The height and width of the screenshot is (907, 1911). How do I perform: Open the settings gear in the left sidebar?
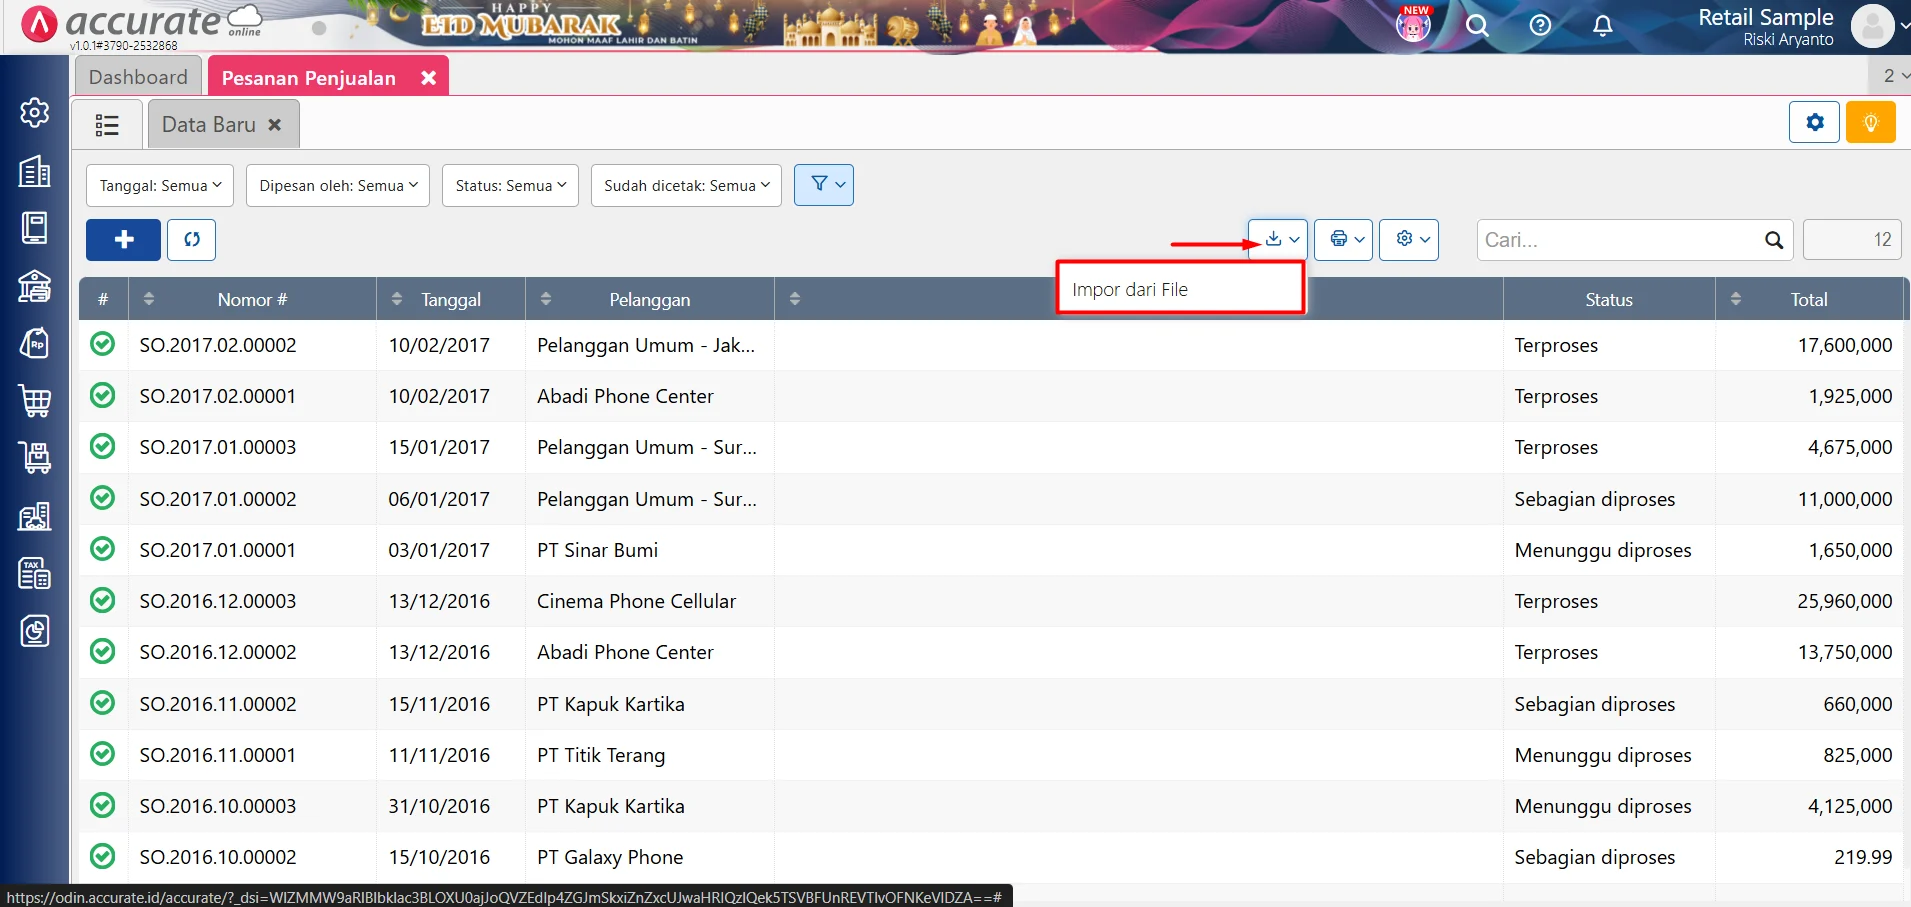(35, 113)
